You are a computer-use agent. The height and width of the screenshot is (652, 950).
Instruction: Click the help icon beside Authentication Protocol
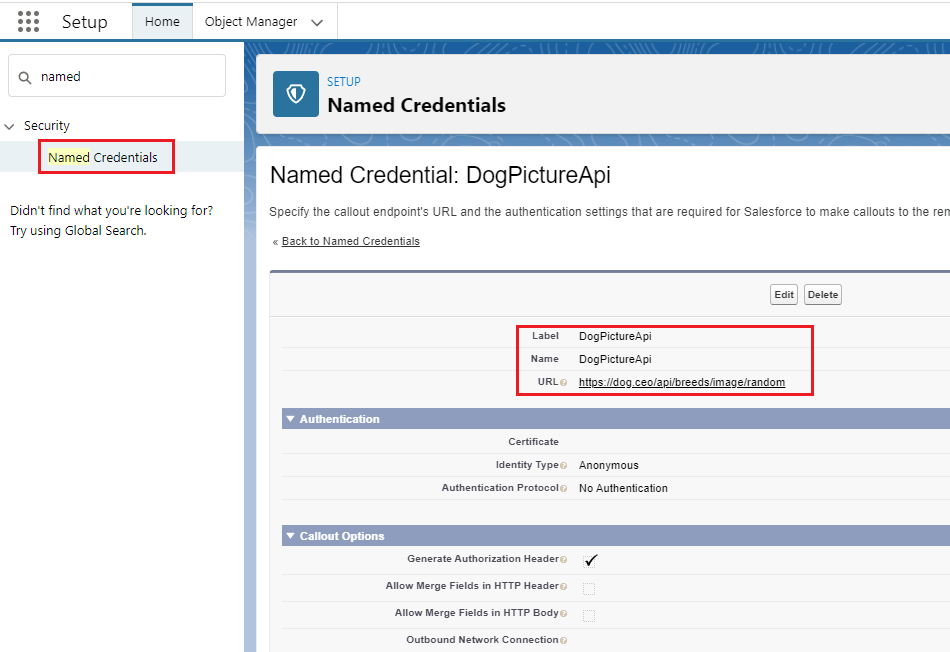565,489
